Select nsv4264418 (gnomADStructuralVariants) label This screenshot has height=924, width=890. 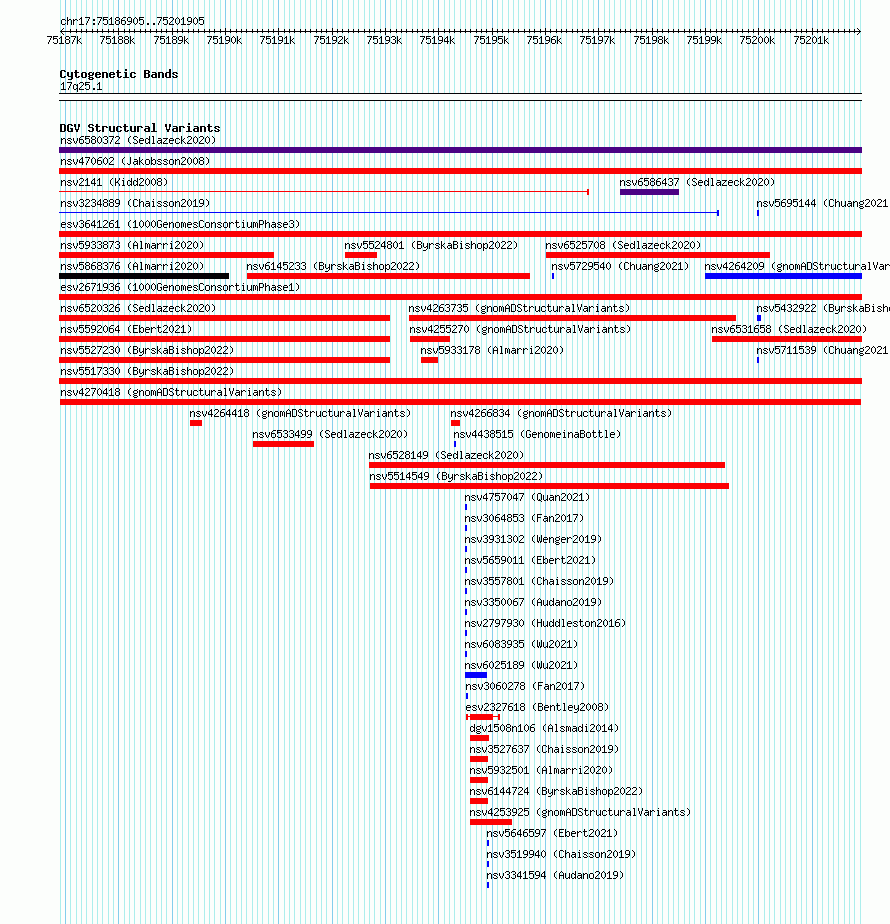coord(300,414)
